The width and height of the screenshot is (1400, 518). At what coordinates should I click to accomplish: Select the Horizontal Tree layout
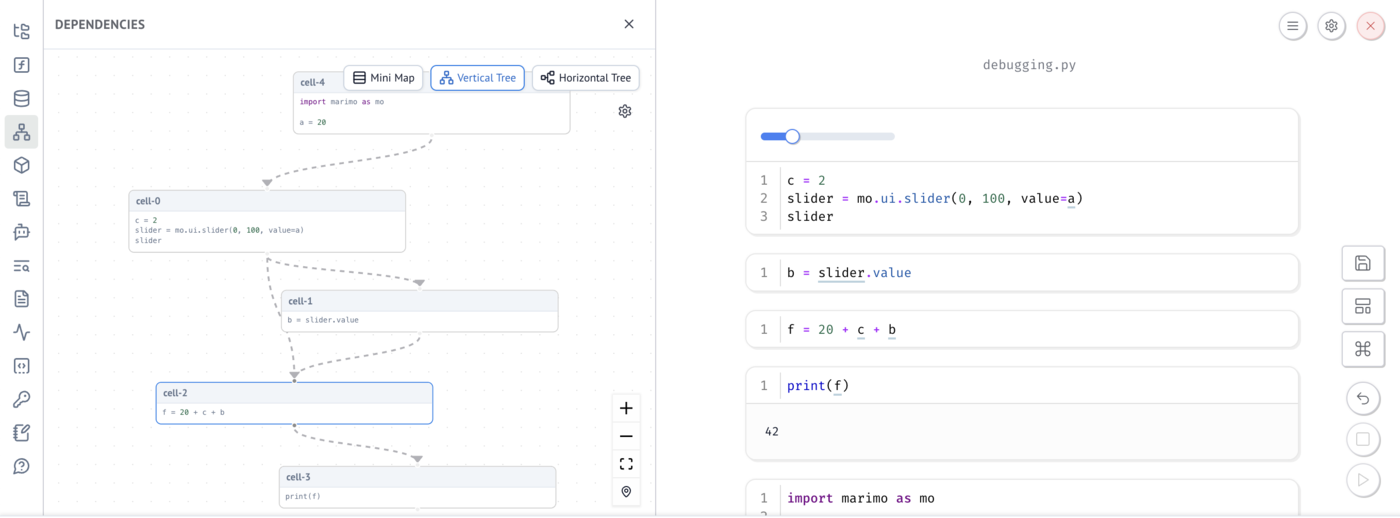(x=585, y=78)
